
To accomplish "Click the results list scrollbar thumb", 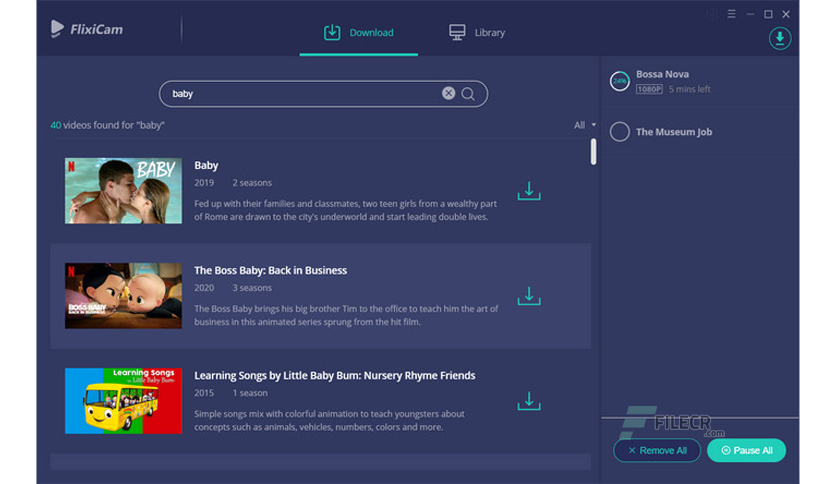I will [593, 152].
